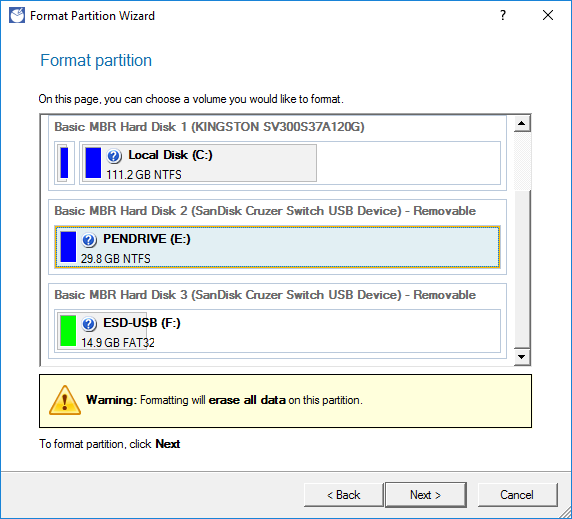Viewport: 572px width, 519px height.
Task: Click the blue usage bar of Local Disk C
Action: click(x=93, y=163)
